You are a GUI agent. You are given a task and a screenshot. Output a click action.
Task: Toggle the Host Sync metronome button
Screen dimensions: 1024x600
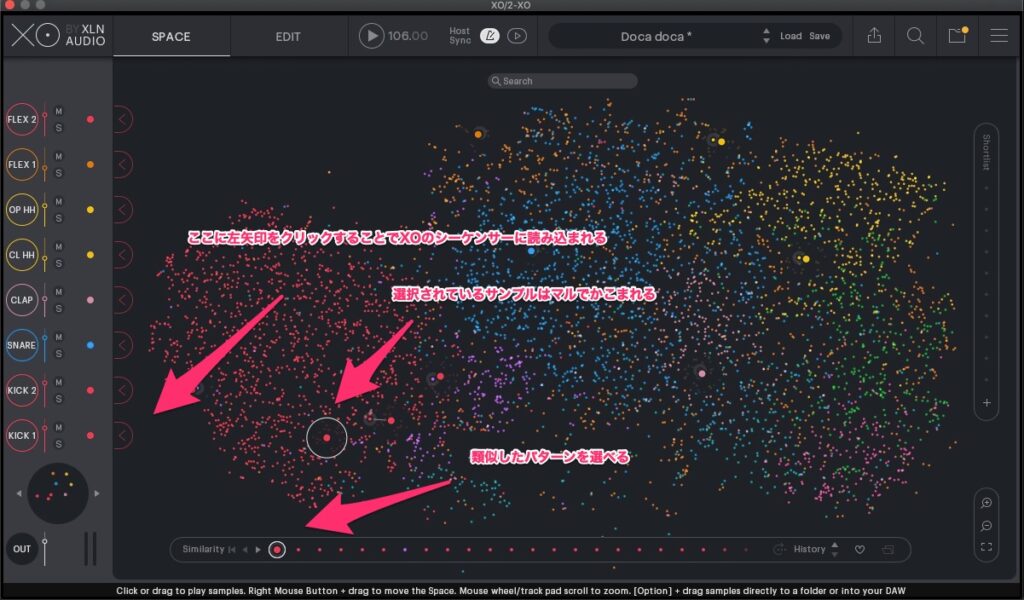pos(490,36)
